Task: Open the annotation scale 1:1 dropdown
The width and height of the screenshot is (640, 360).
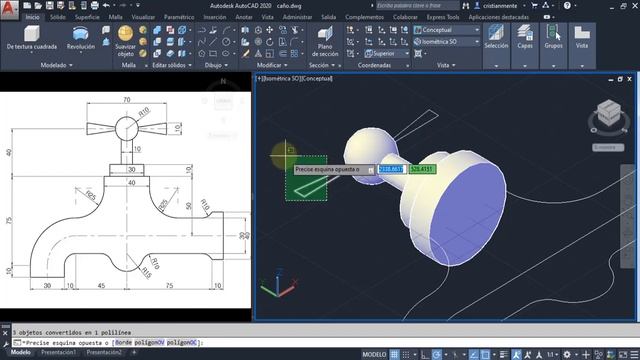Action: pos(553,354)
